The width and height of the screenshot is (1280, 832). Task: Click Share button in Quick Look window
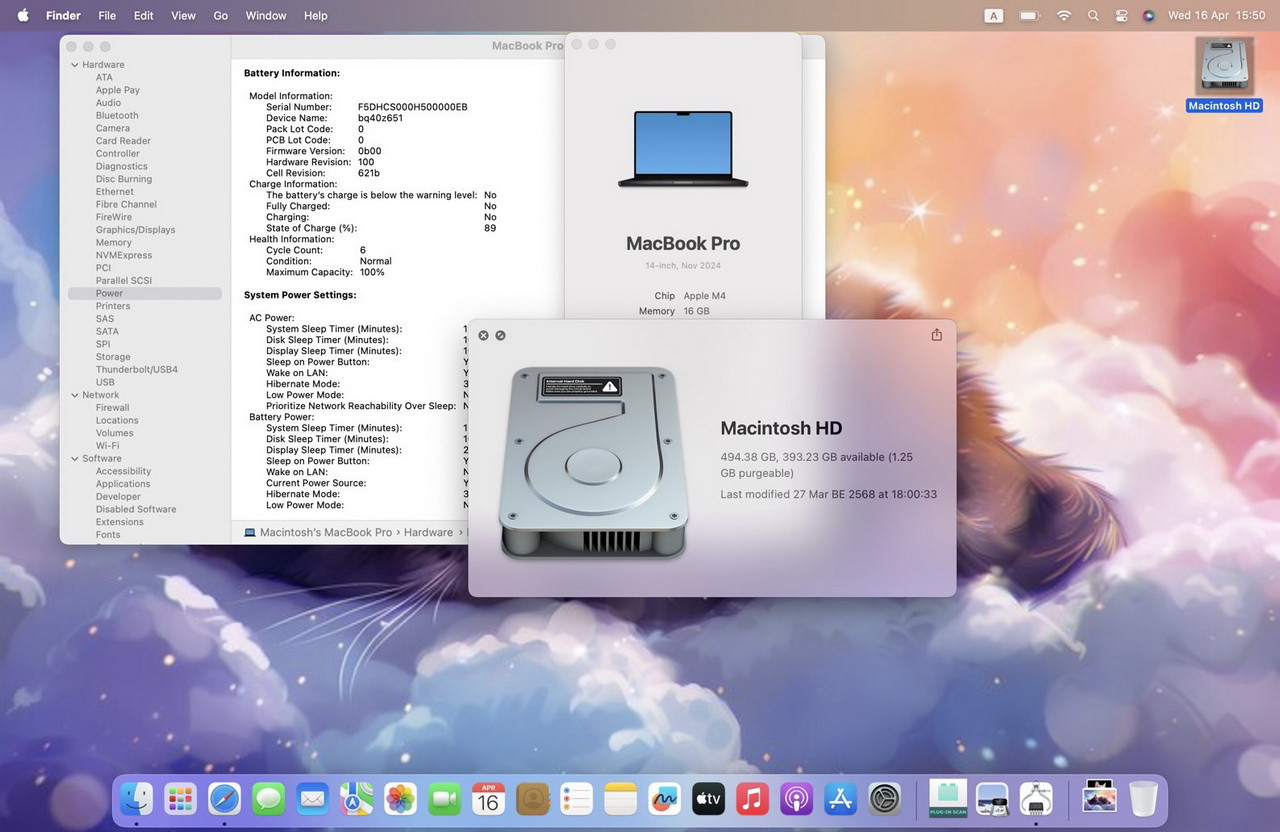click(x=937, y=335)
